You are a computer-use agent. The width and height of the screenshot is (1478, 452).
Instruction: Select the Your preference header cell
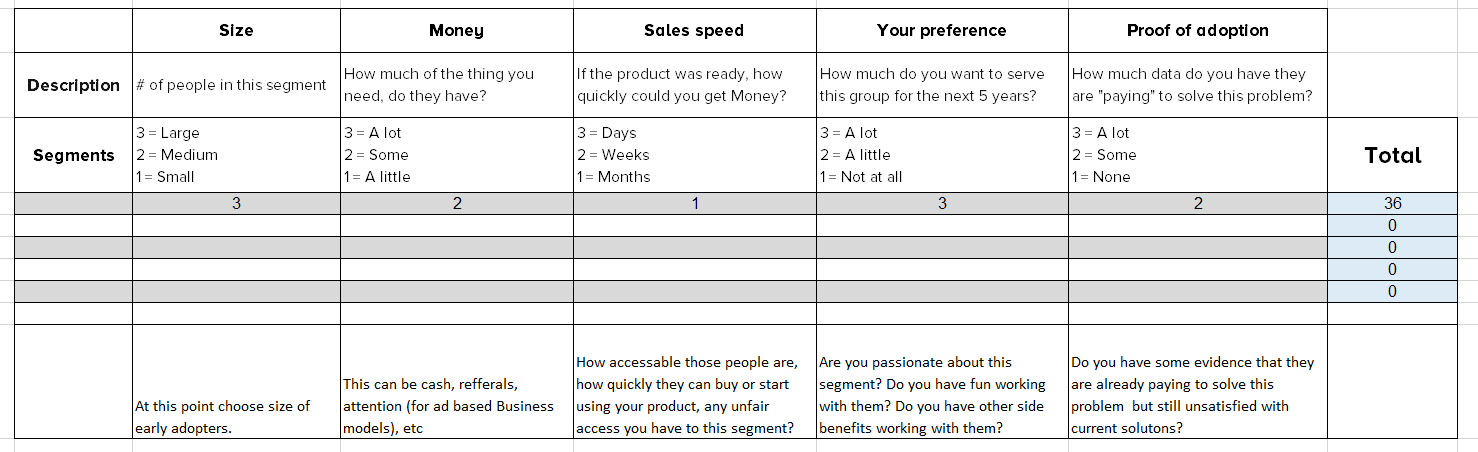(942, 30)
